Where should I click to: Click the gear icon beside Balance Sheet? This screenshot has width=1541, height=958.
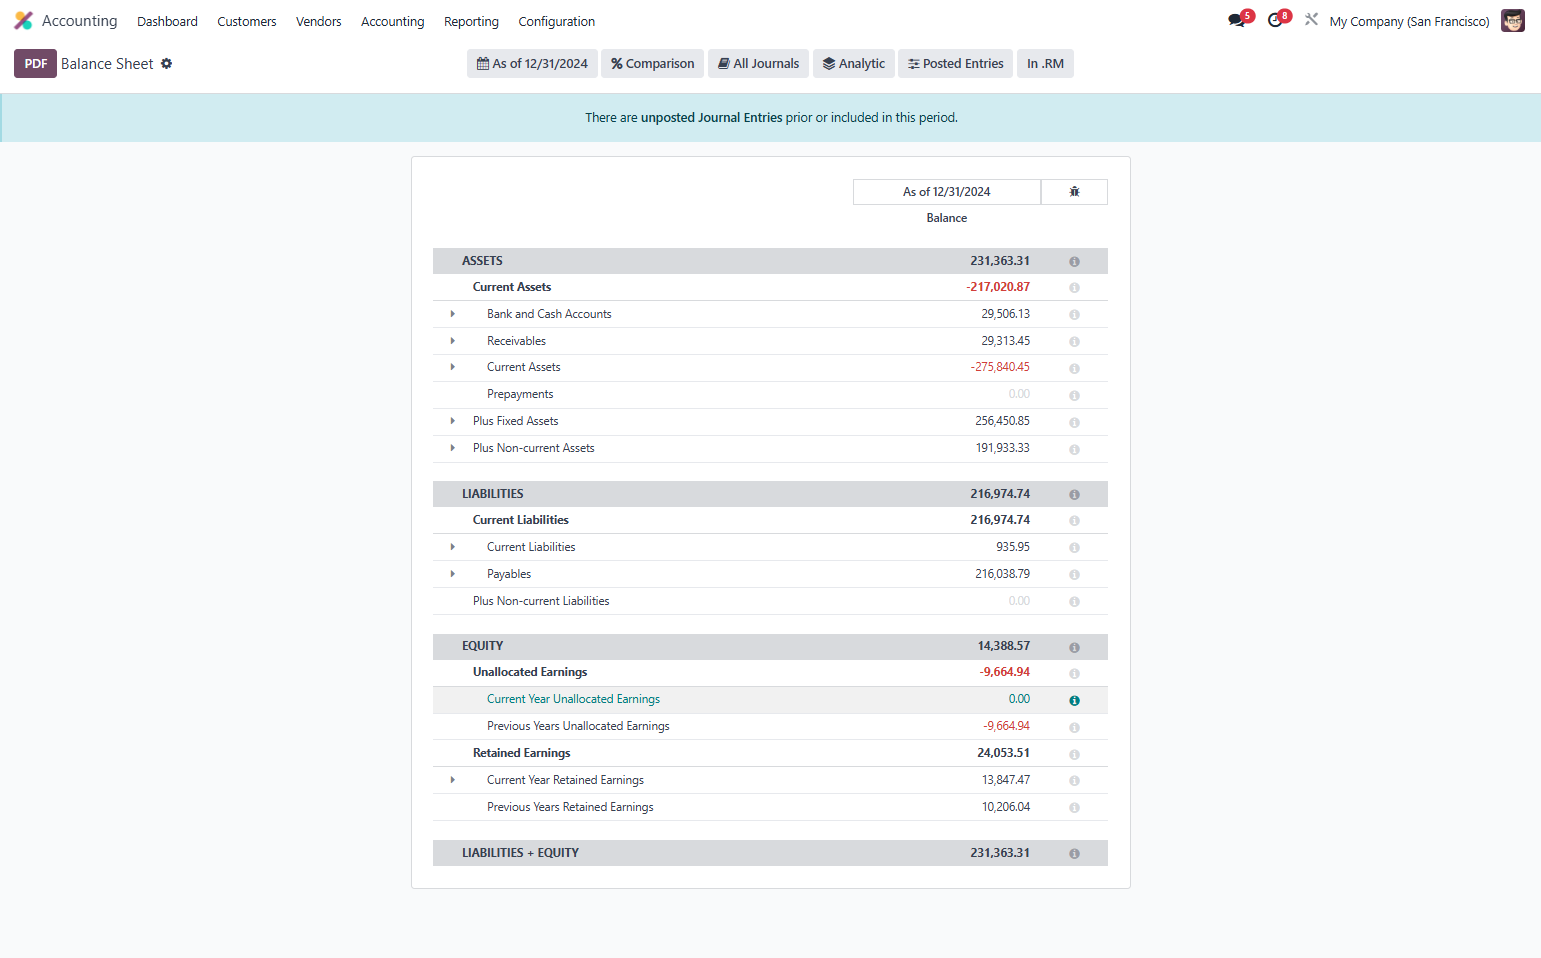[x=167, y=63]
